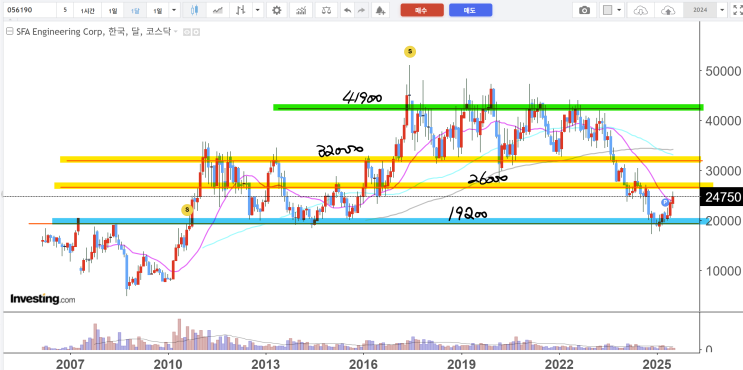Screen dimensions: 743x370
Task: Click the second small legend icon
Action: [196, 32]
